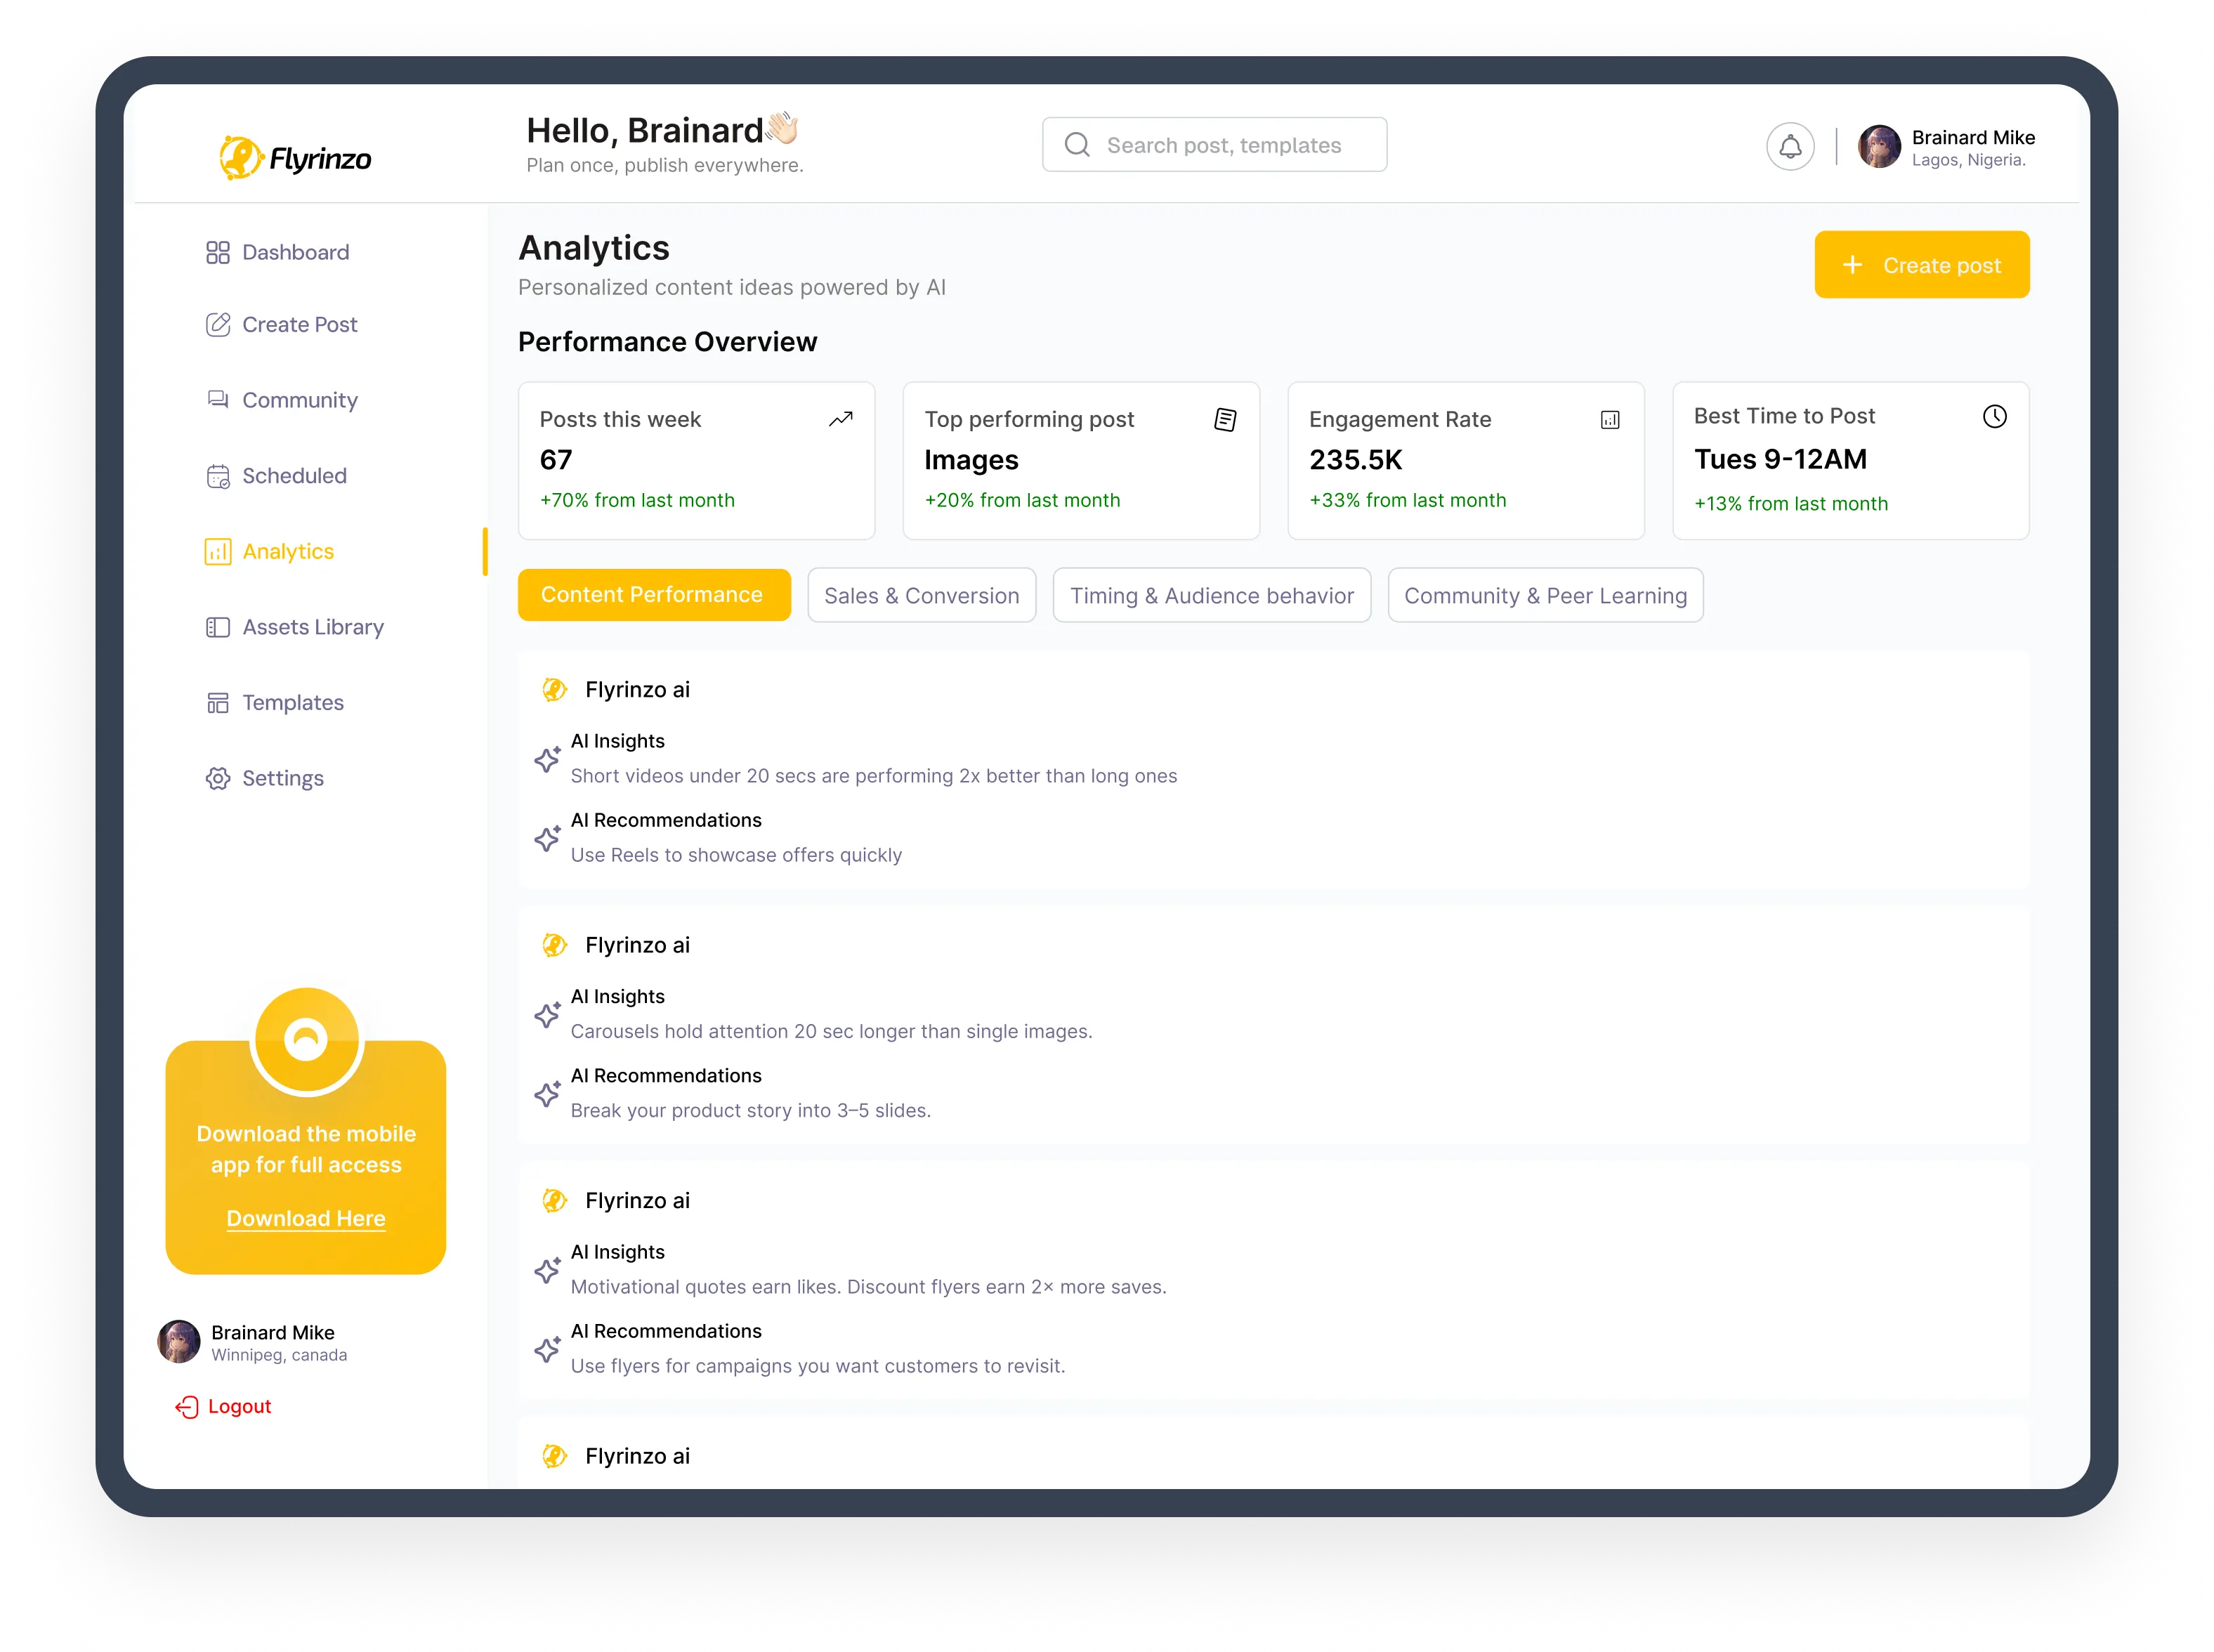Select the Sales & Conversion tab
The height and width of the screenshot is (1652, 2214).
(x=921, y=595)
